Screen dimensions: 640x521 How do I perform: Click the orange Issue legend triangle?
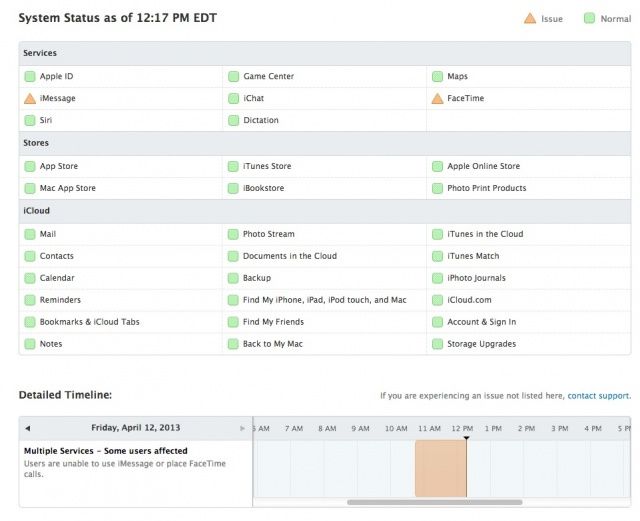[530, 18]
